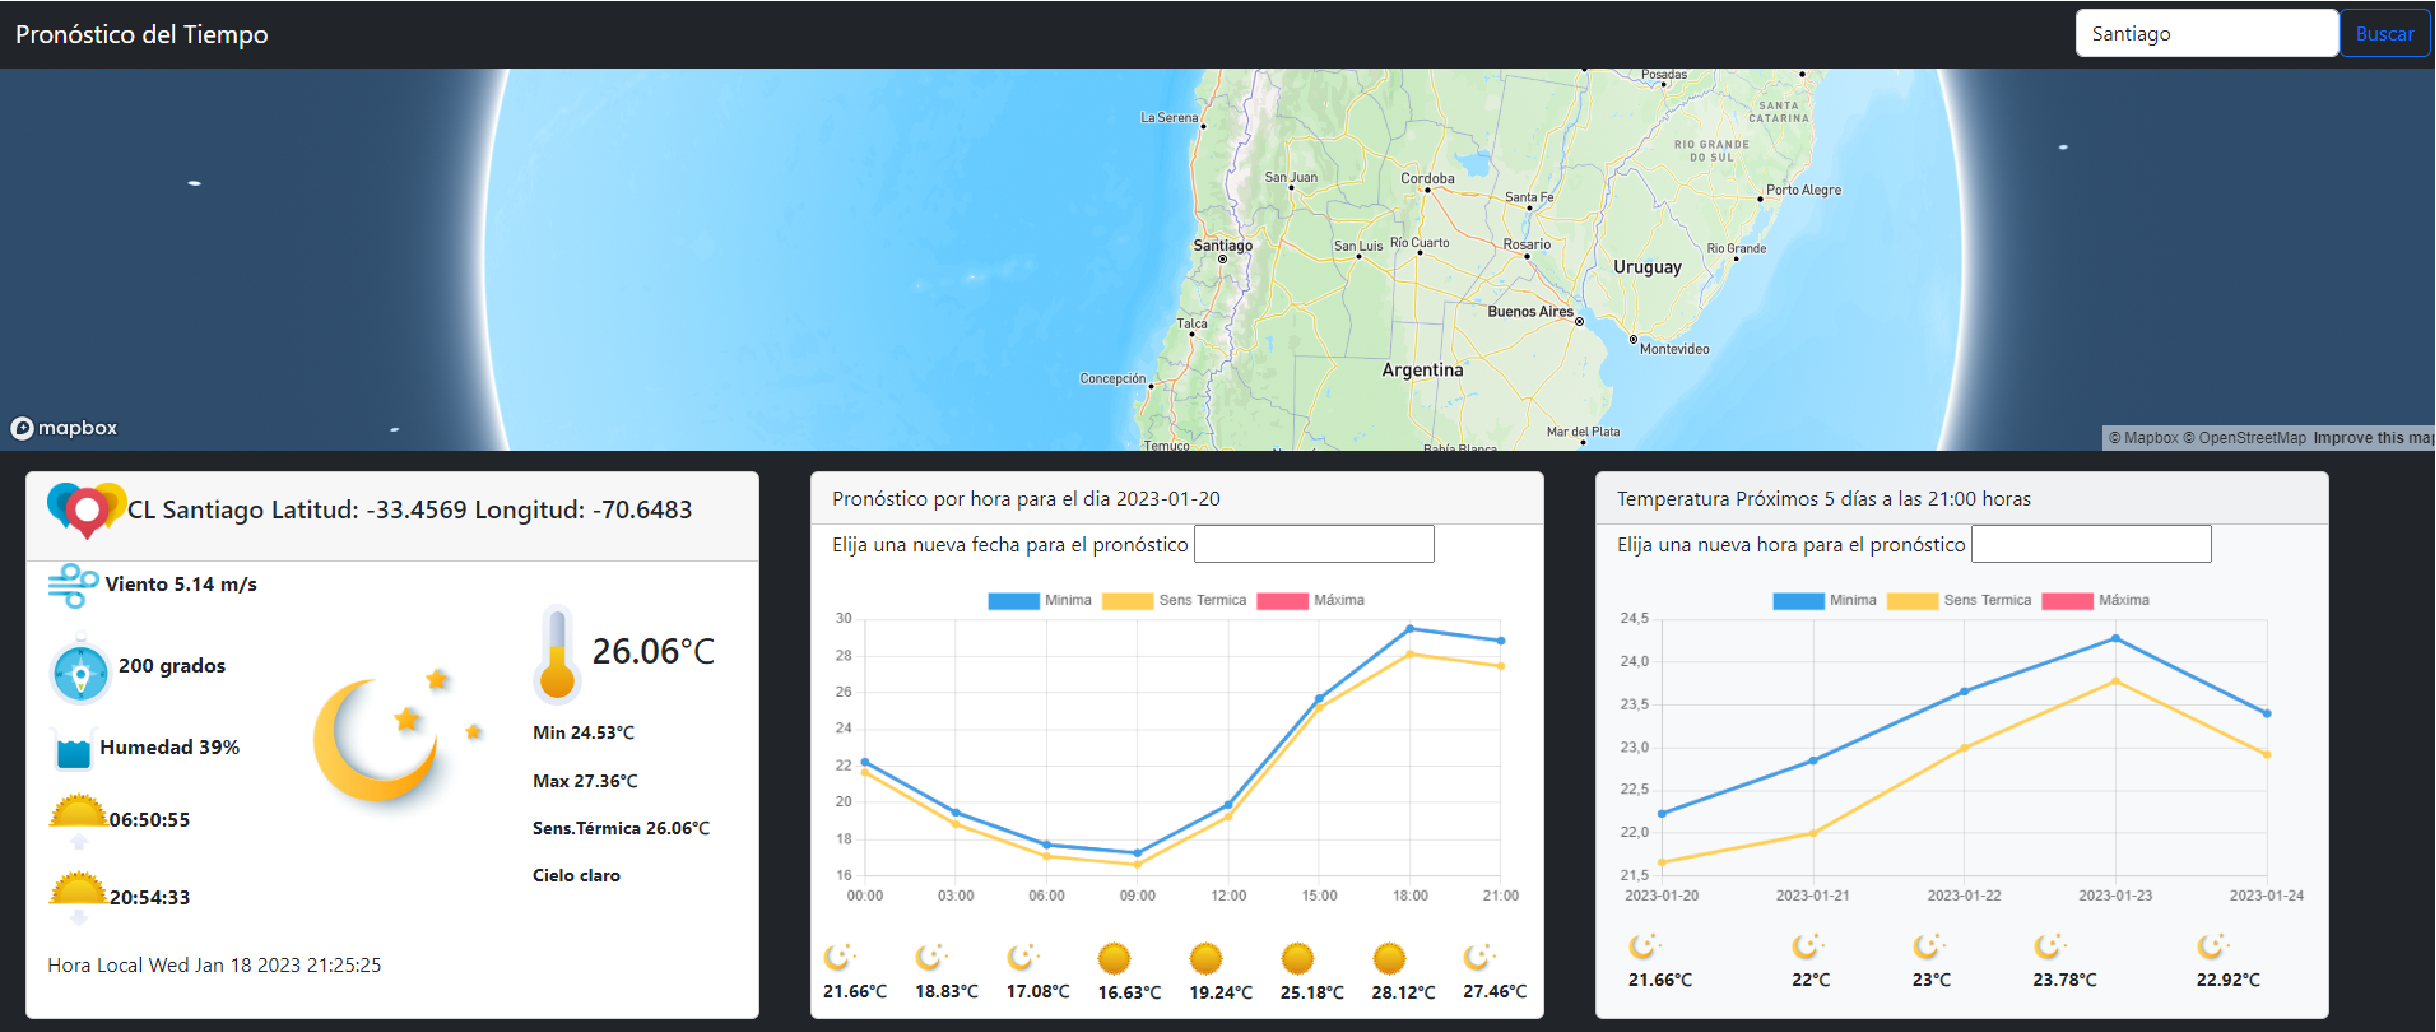Click the moon icon above 22°C
Viewport: 2436px width, 1032px height.
point(1808,945)
